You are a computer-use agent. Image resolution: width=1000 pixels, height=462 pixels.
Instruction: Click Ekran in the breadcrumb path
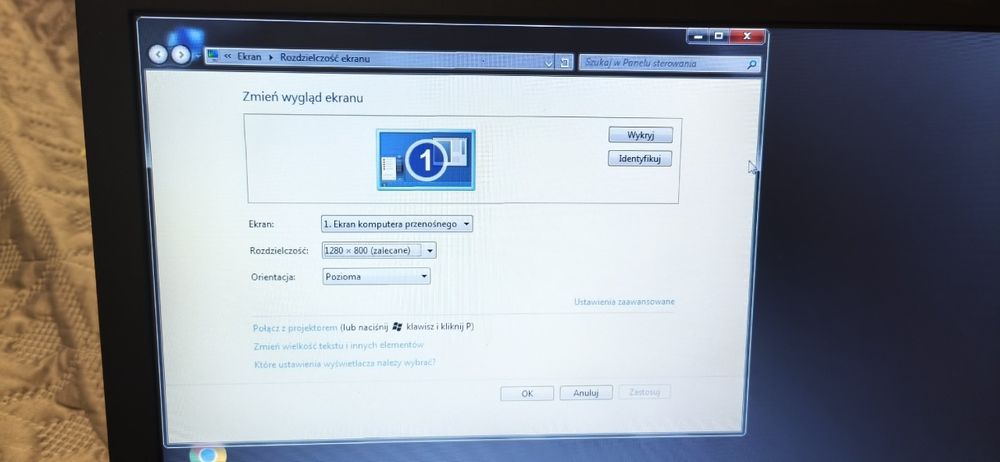pyautogui.click(x=249, y=57)
